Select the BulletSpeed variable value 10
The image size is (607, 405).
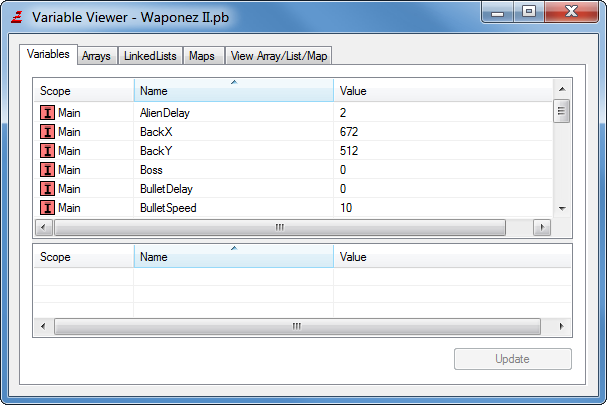pyautogui.click(x=345, y=208)
